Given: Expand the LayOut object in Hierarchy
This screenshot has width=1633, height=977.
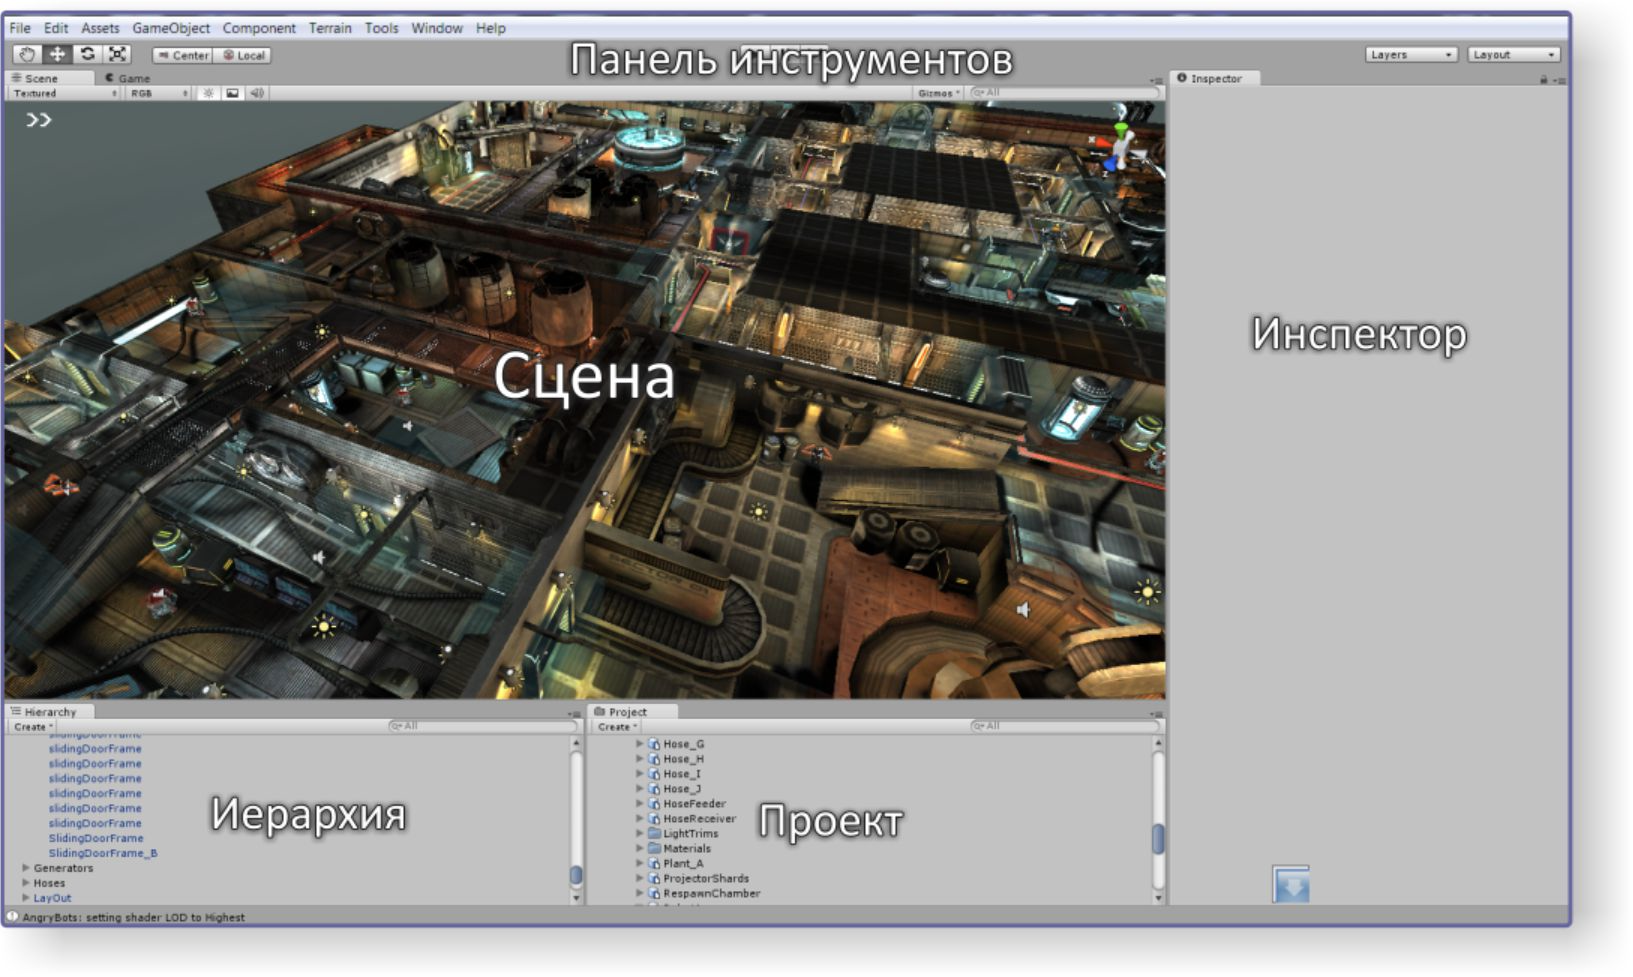Looking at the screenshot, I should coord(26,898).
